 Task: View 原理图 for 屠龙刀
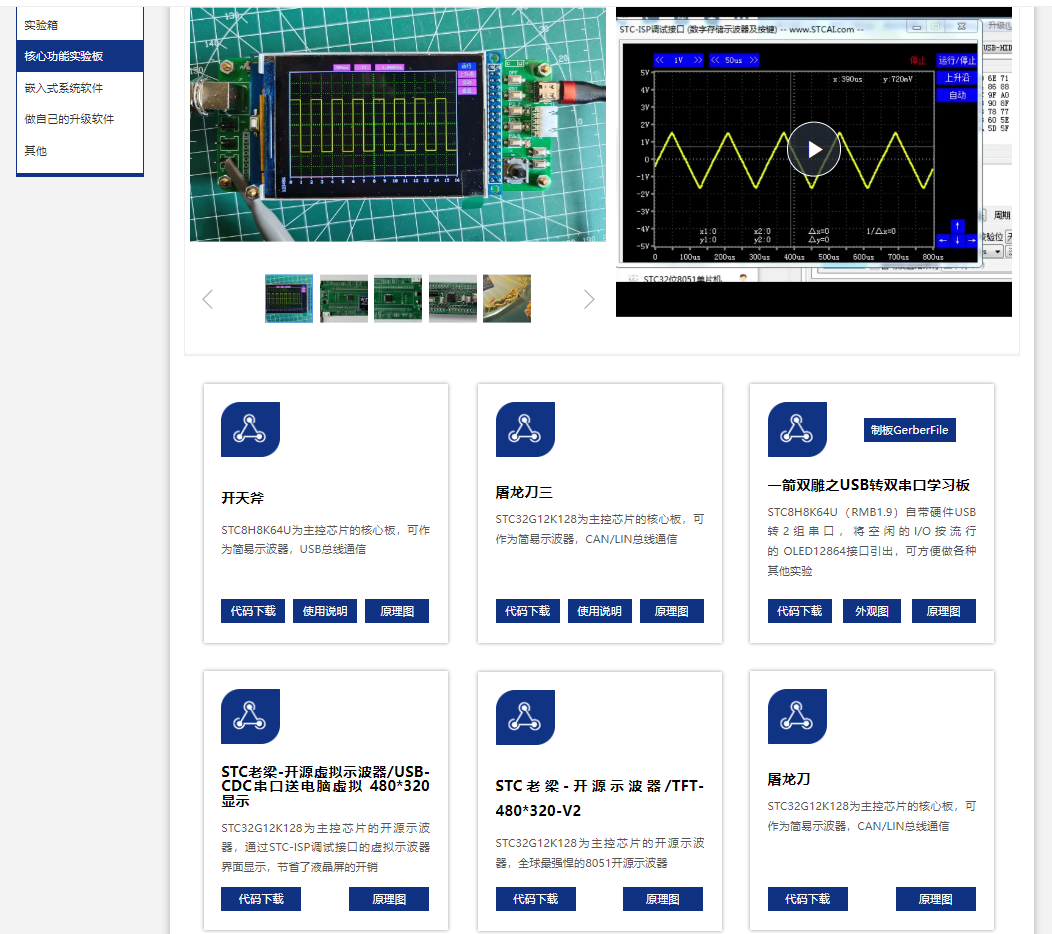935,899
